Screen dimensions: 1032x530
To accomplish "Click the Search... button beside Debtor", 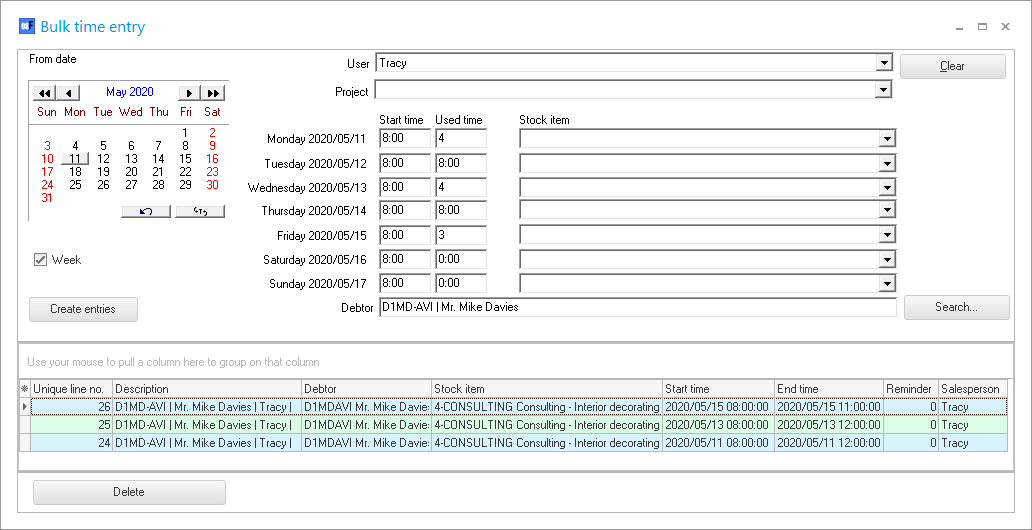I will tap(956, 307).
